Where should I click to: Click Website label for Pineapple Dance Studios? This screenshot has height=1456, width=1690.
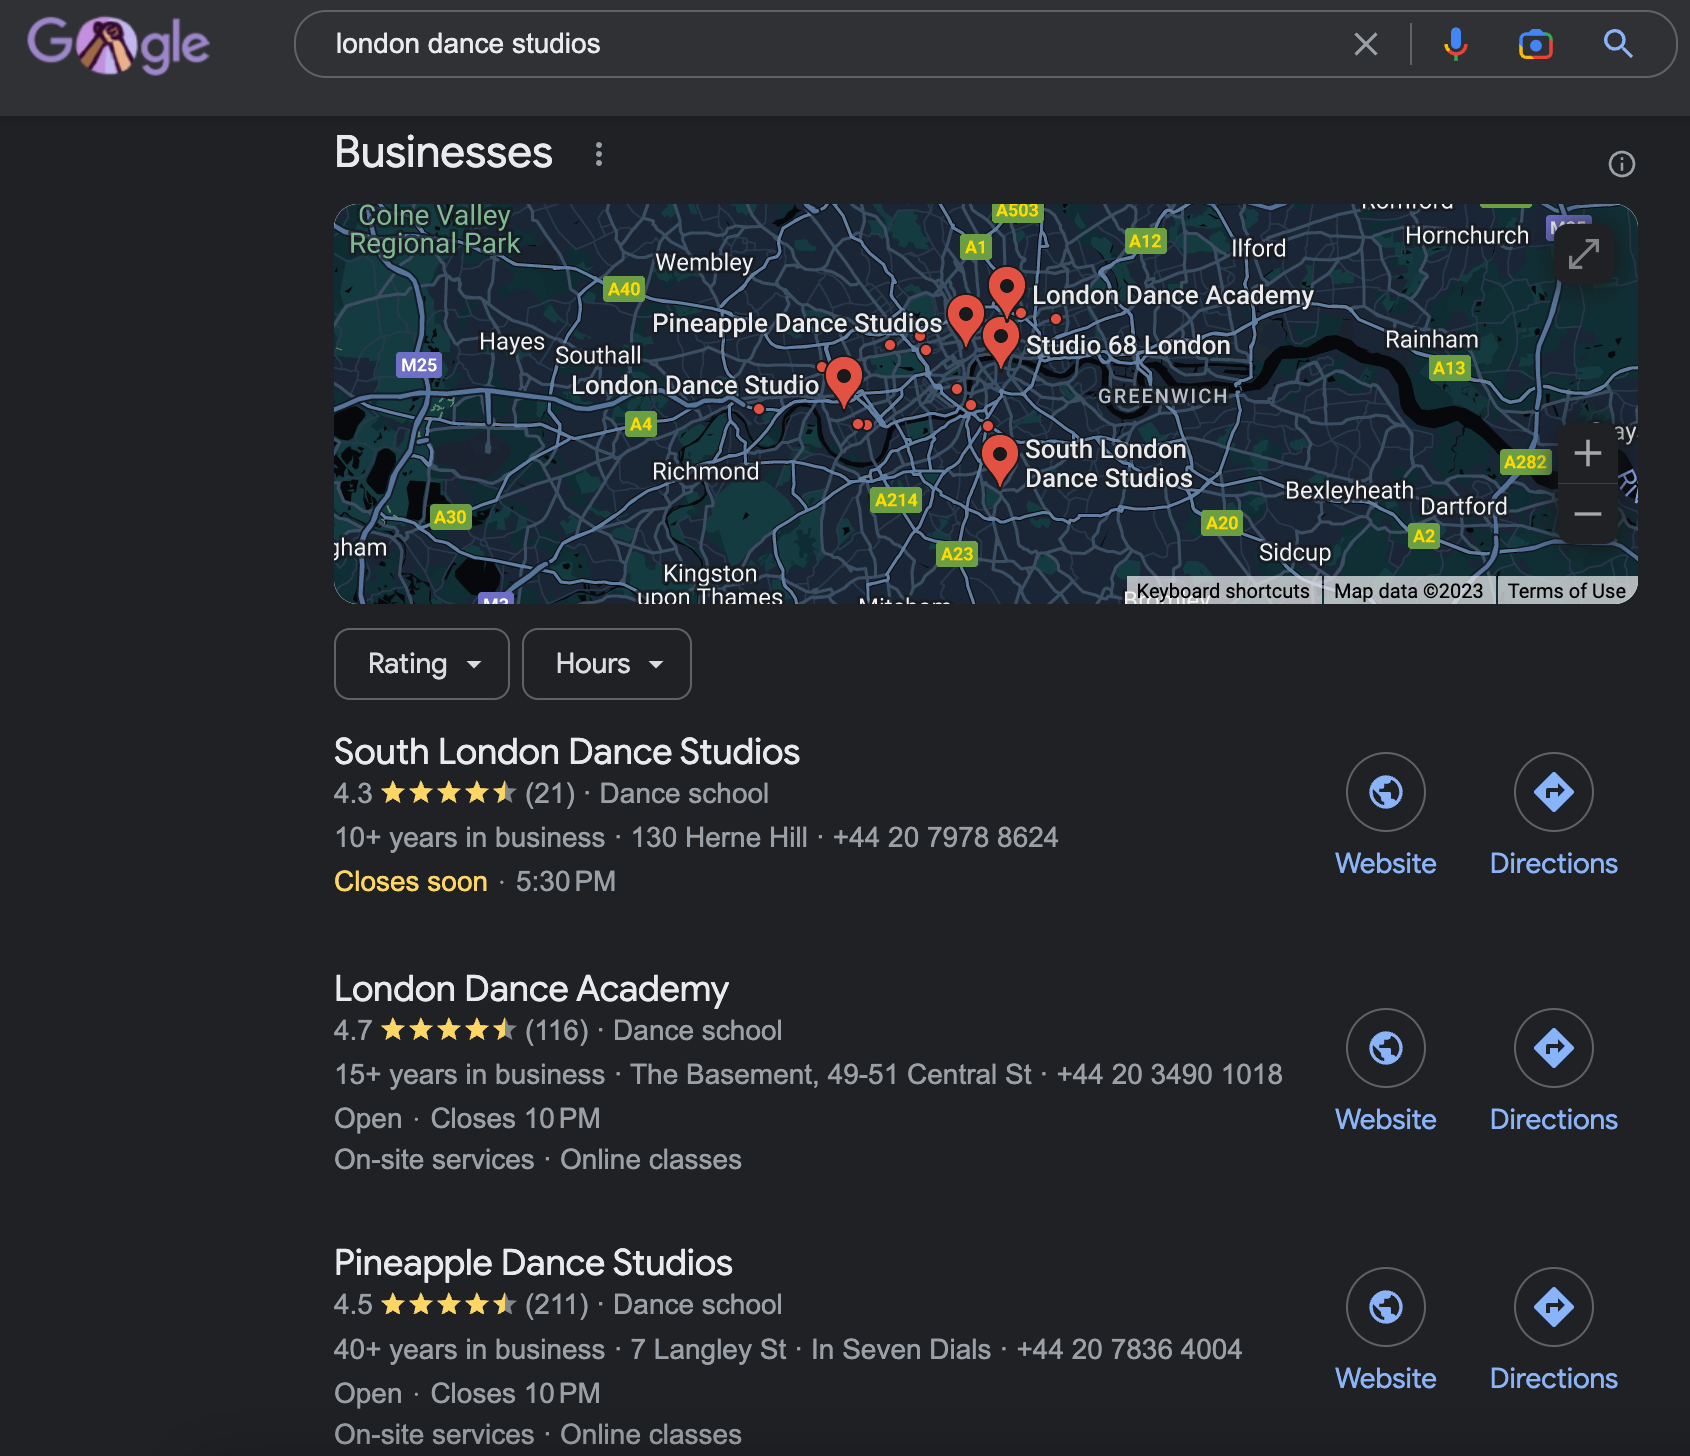coord(1386,1378)
